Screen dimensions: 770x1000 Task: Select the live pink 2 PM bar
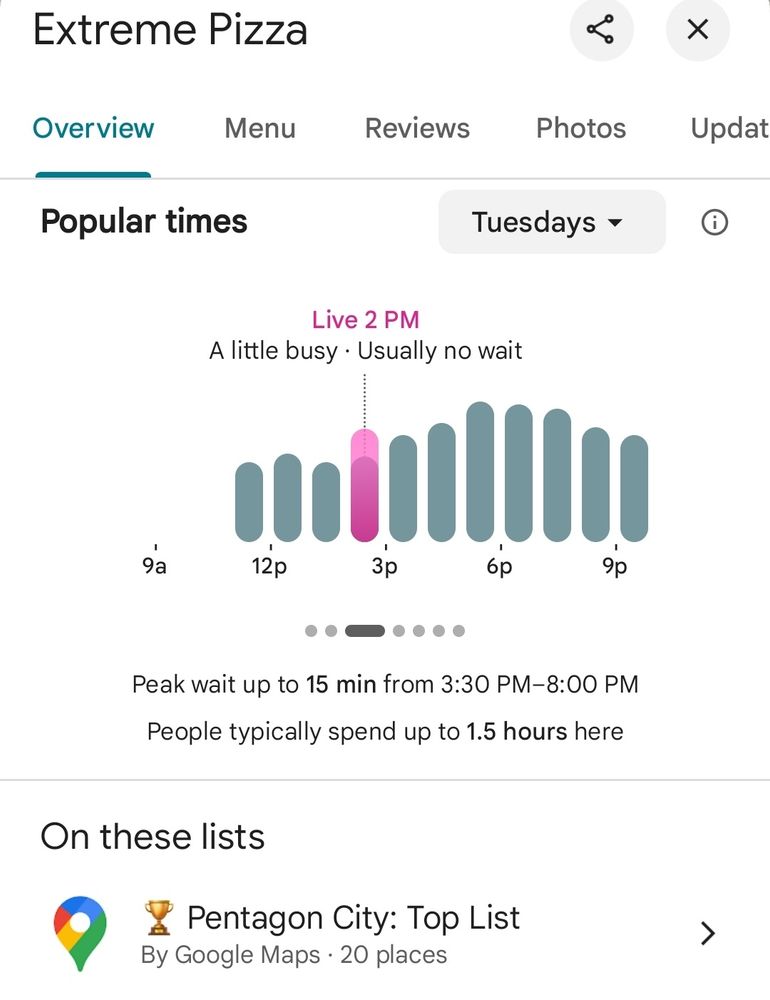point(365,485)
